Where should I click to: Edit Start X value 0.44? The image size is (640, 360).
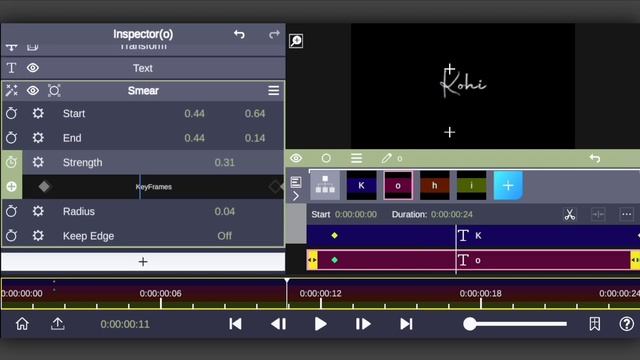tap(194, 113)
